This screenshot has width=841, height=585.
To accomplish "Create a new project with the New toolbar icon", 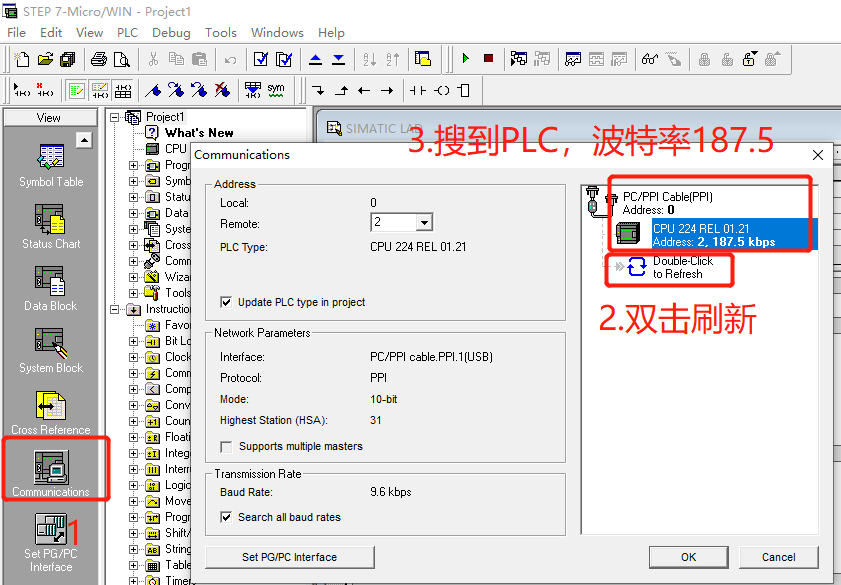I will 21,59.
